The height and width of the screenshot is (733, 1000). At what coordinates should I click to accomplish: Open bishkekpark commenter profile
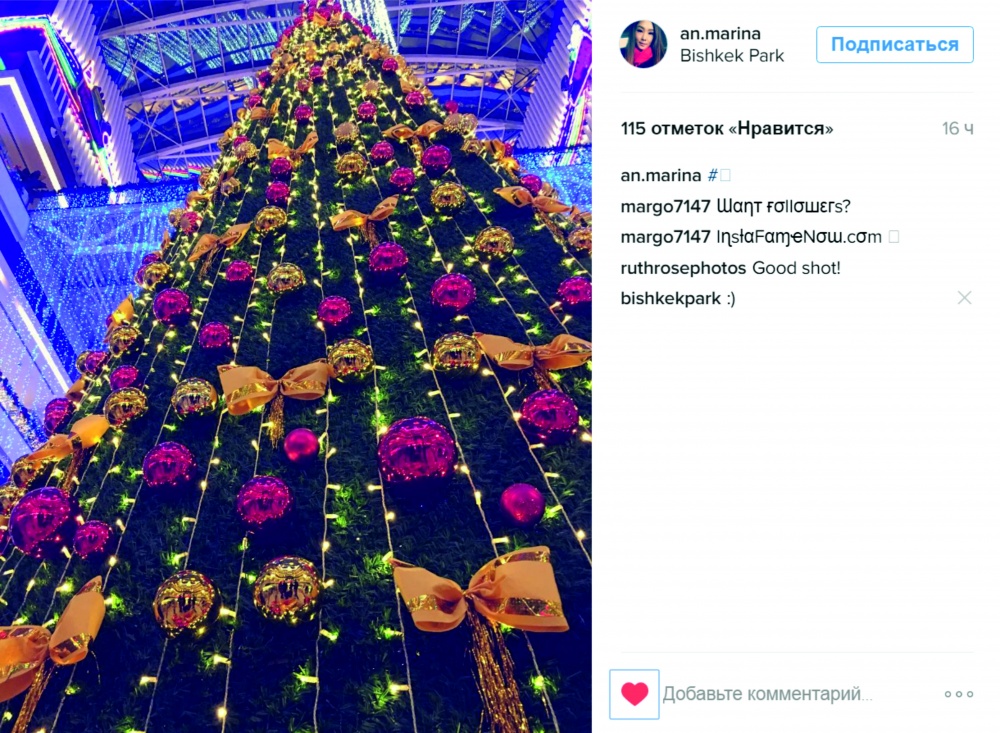pos(670,299)
